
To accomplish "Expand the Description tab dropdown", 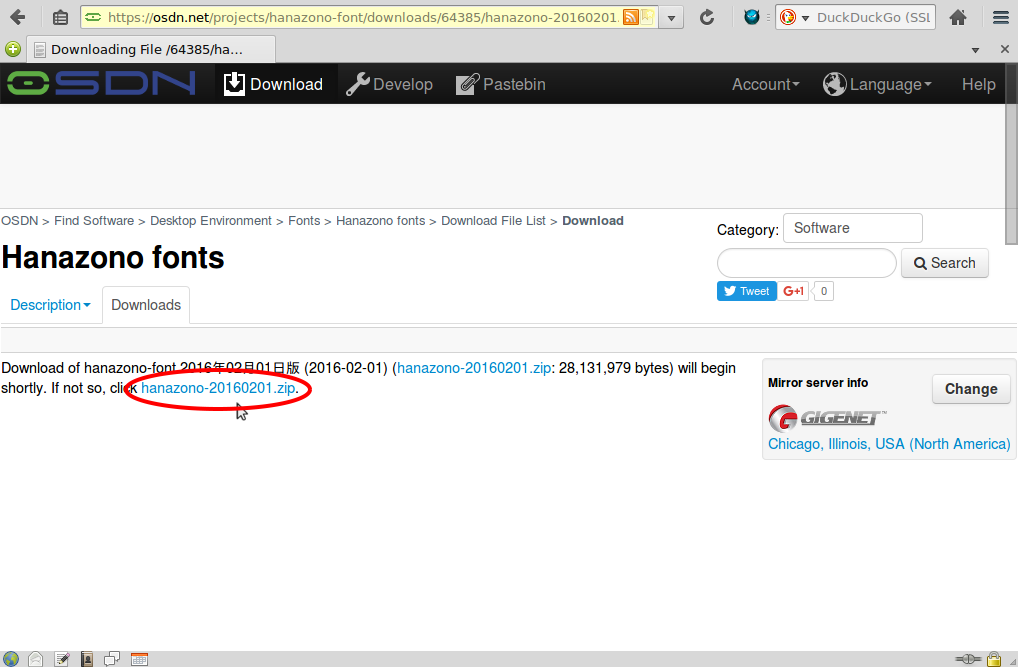I will pos(51,305).
